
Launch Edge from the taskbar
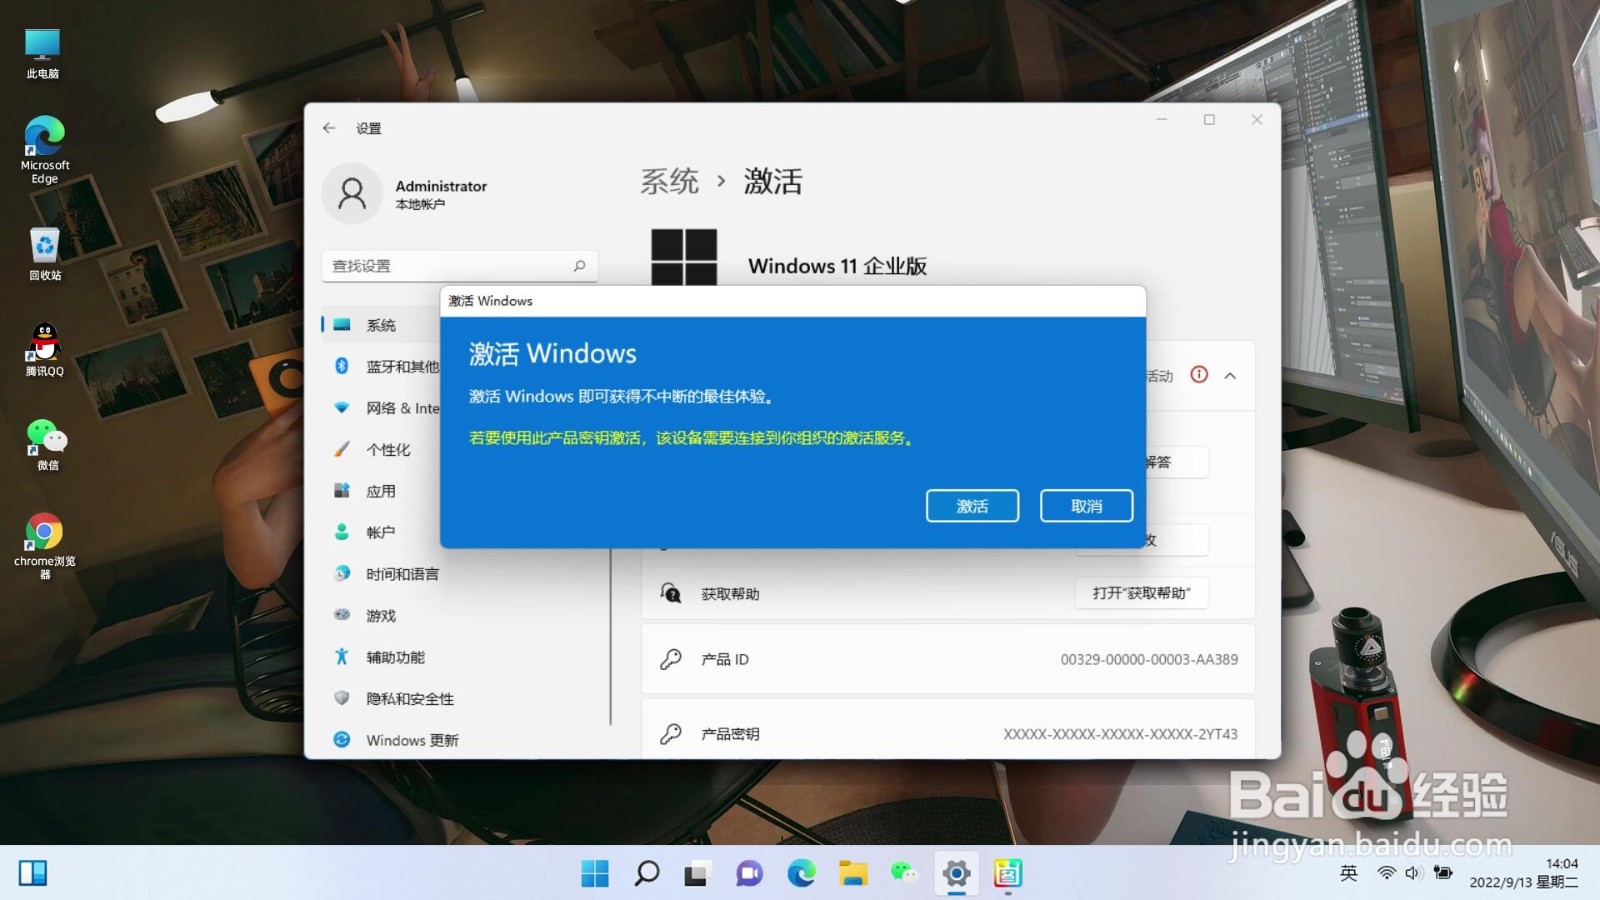(x=801, y=873)
